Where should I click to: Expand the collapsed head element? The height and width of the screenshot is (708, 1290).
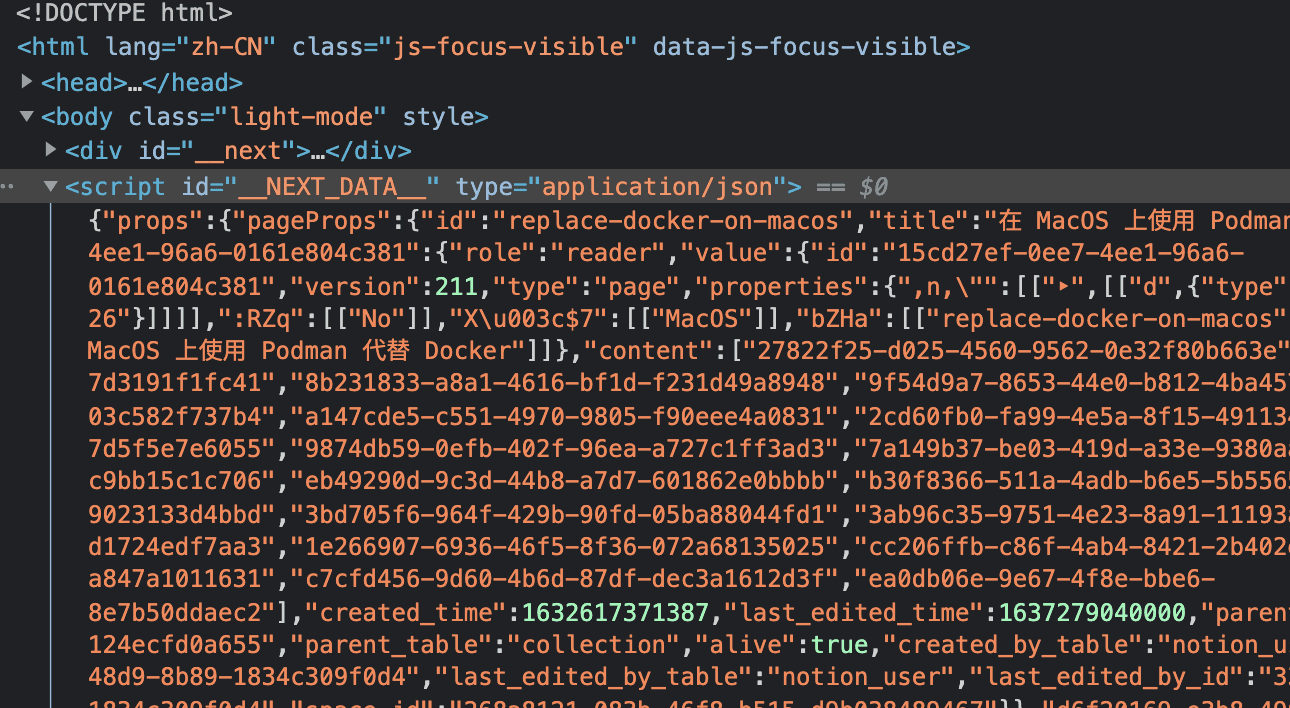pyautogui.click(x=27, y=81)
